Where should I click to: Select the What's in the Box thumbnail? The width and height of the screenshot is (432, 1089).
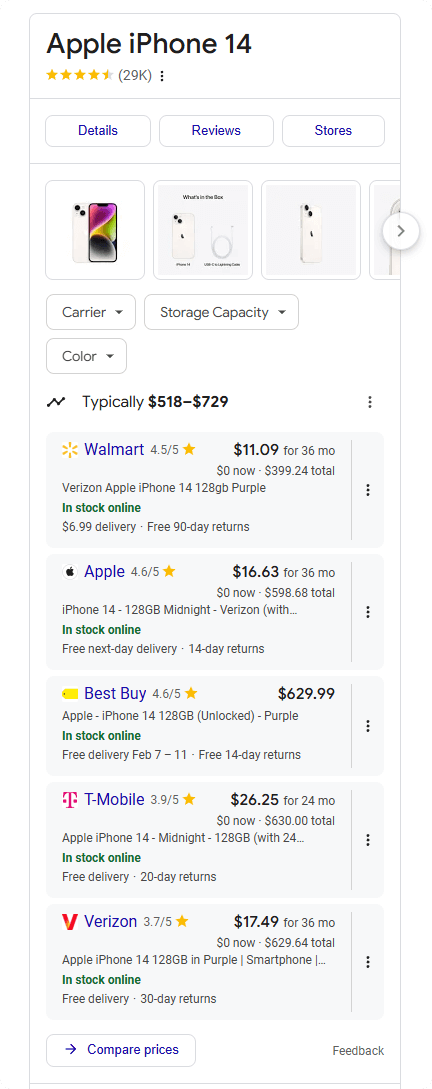coord(203,230)
